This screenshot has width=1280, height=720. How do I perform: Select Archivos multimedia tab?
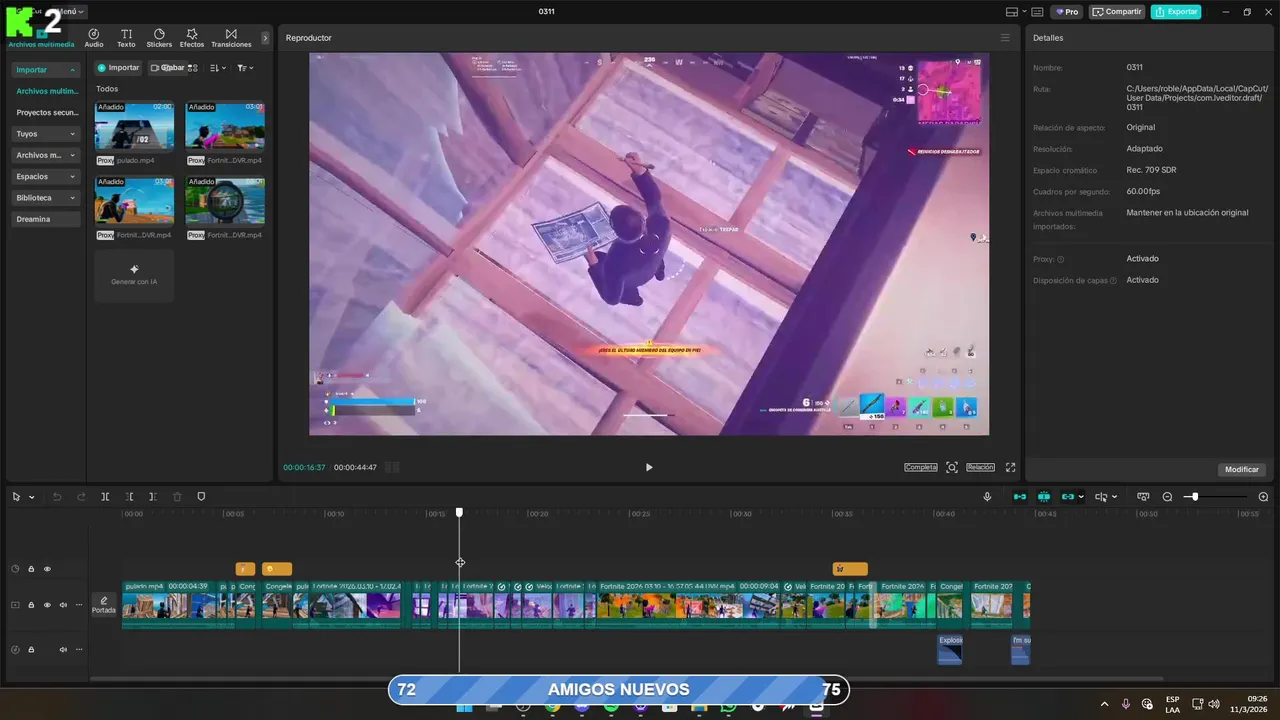41,38
